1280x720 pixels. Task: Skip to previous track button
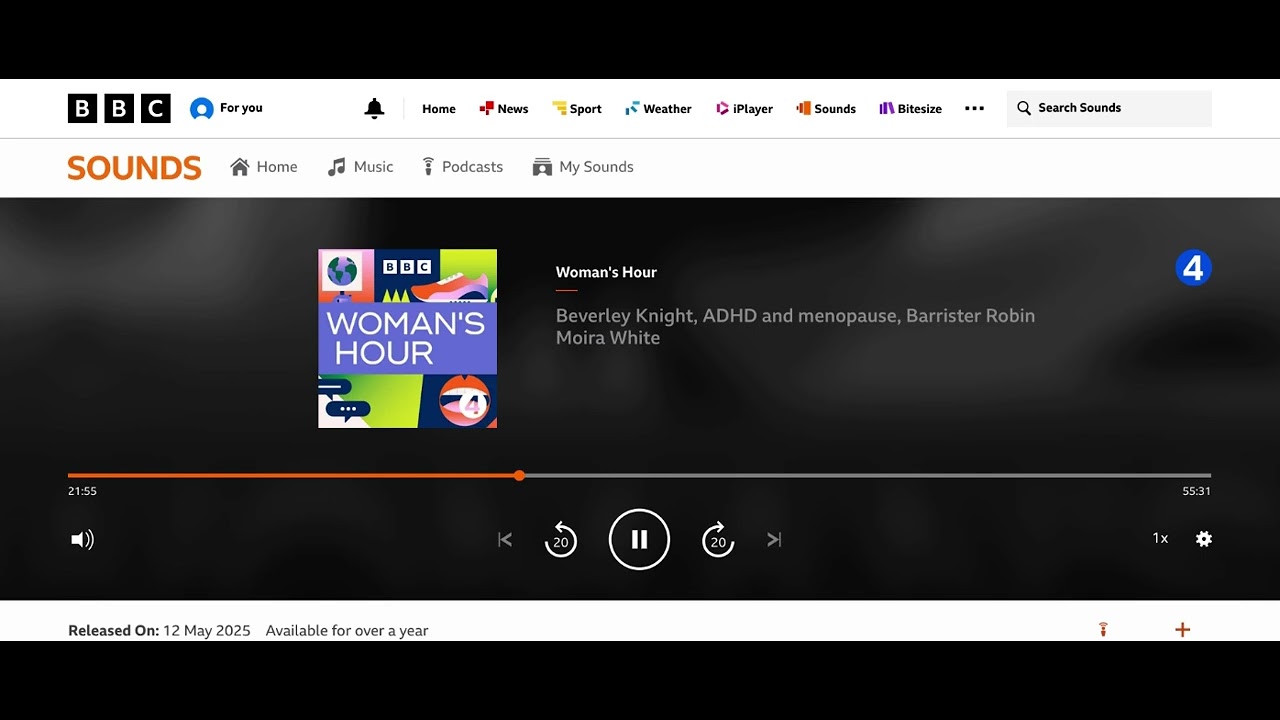pos(505,540)
